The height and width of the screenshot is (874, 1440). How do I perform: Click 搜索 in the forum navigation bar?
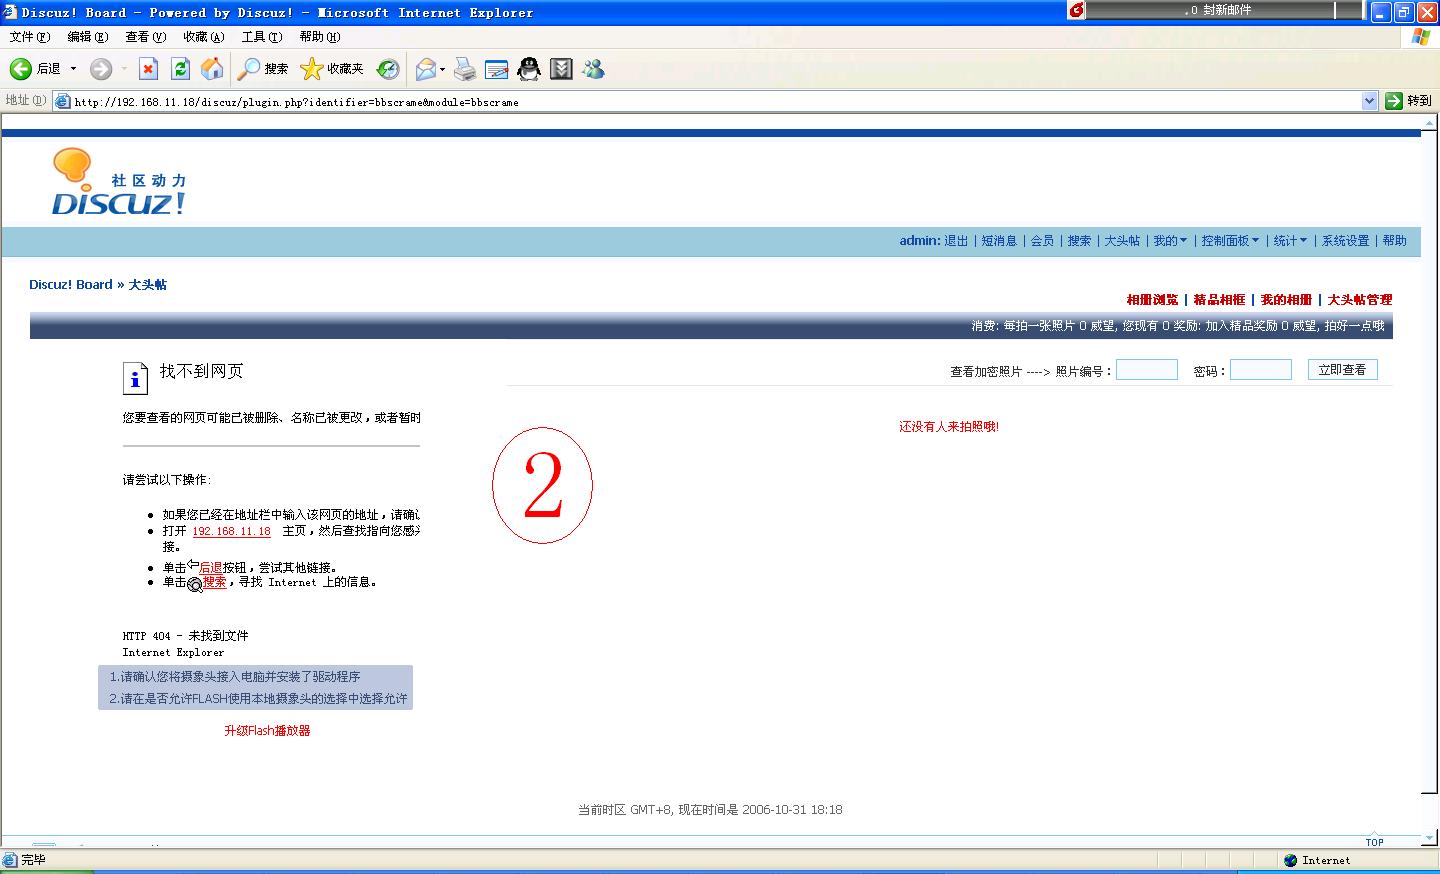click(1079, 241)
